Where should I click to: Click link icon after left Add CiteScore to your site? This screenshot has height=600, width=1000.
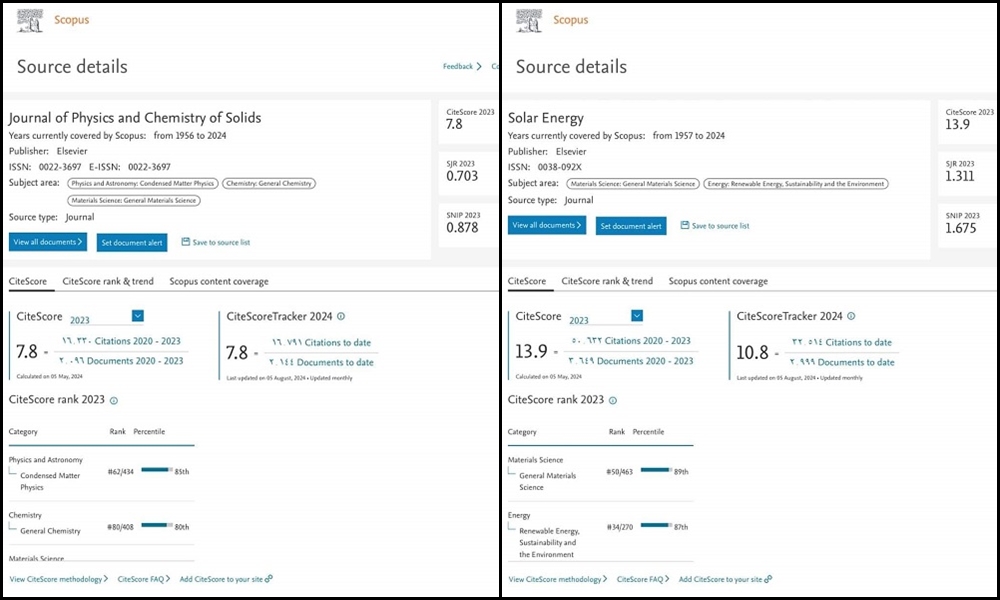pos(269,579)
